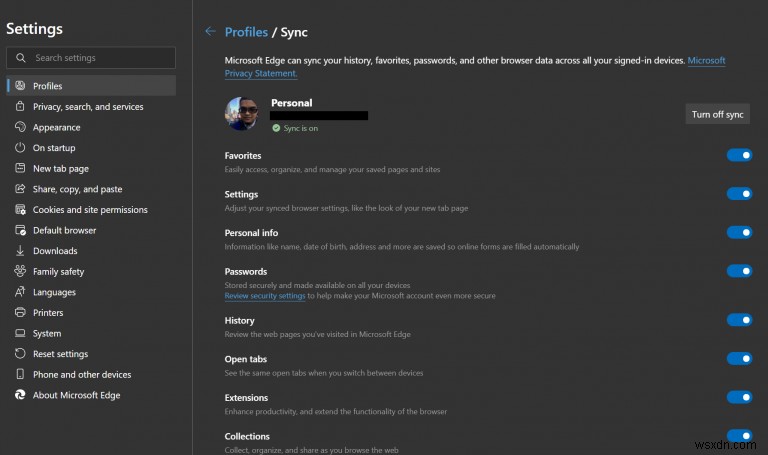Click the Profiles breadcrumb link
Image resolution: width=768 pixels, height=455 pixels.
tap(246, 32)
